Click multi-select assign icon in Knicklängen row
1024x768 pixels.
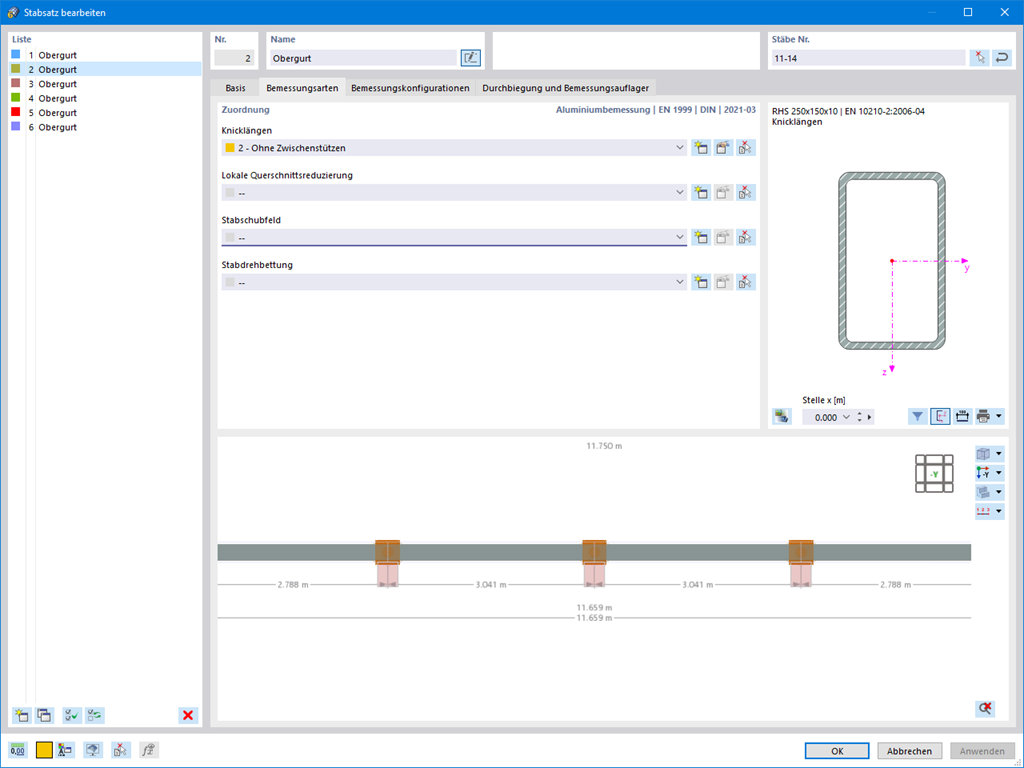point(745,148)
